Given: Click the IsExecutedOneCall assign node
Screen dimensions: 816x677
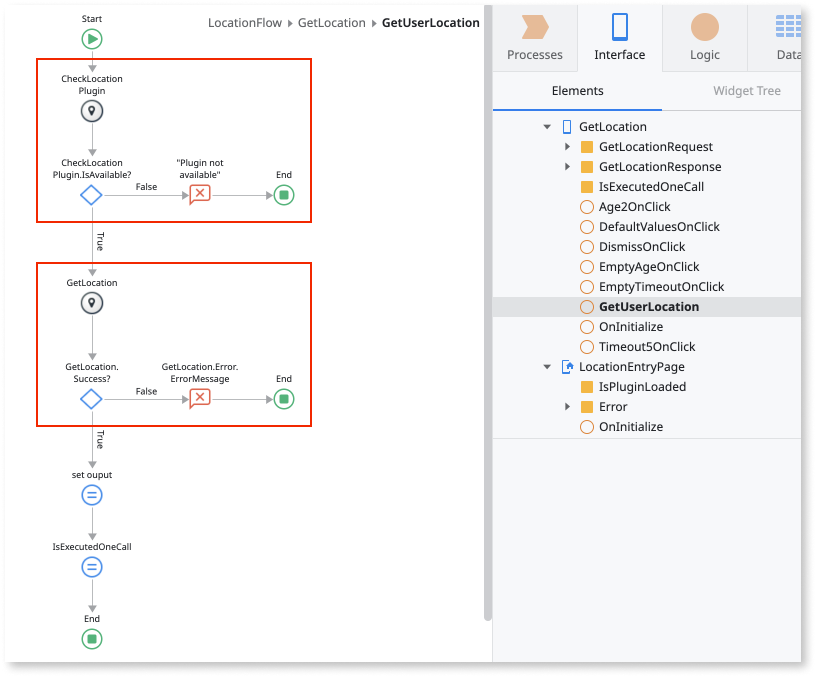Looking at the screenshot, I should 91,566.
